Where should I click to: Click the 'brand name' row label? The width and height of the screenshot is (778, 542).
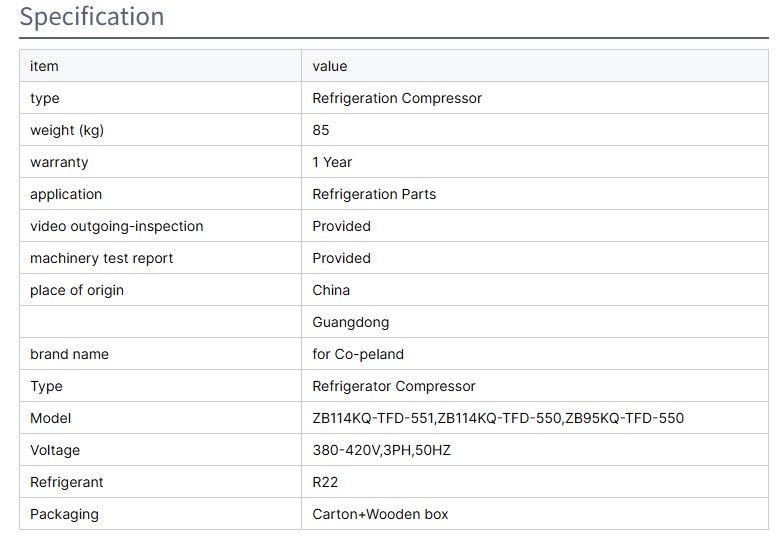click(x=69, y=354)
